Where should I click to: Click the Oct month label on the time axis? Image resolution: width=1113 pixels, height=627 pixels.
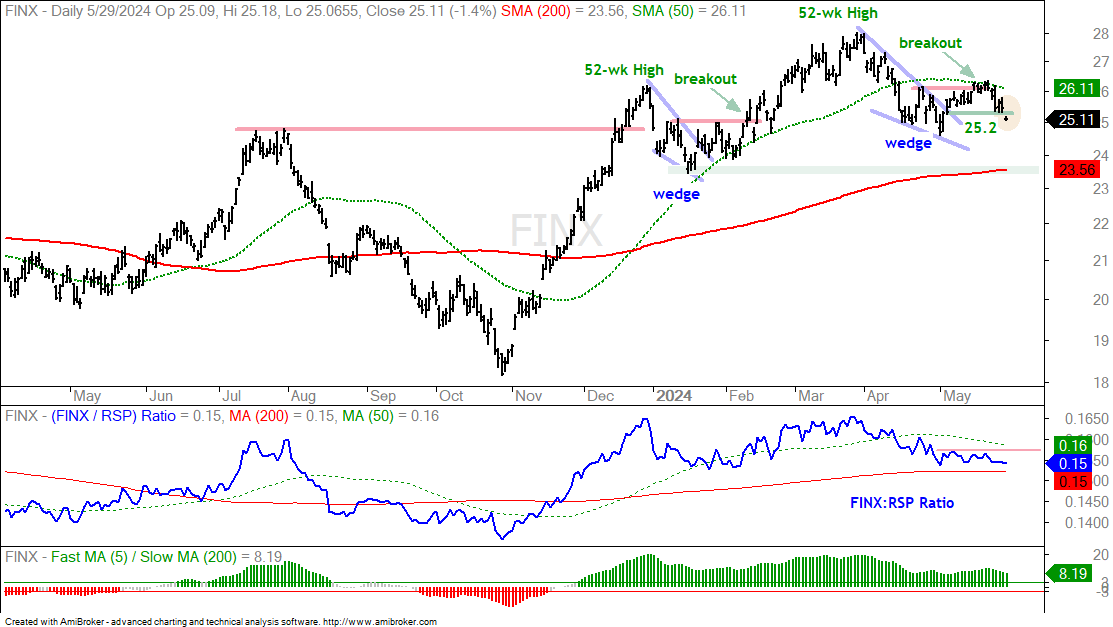(451, 396)
